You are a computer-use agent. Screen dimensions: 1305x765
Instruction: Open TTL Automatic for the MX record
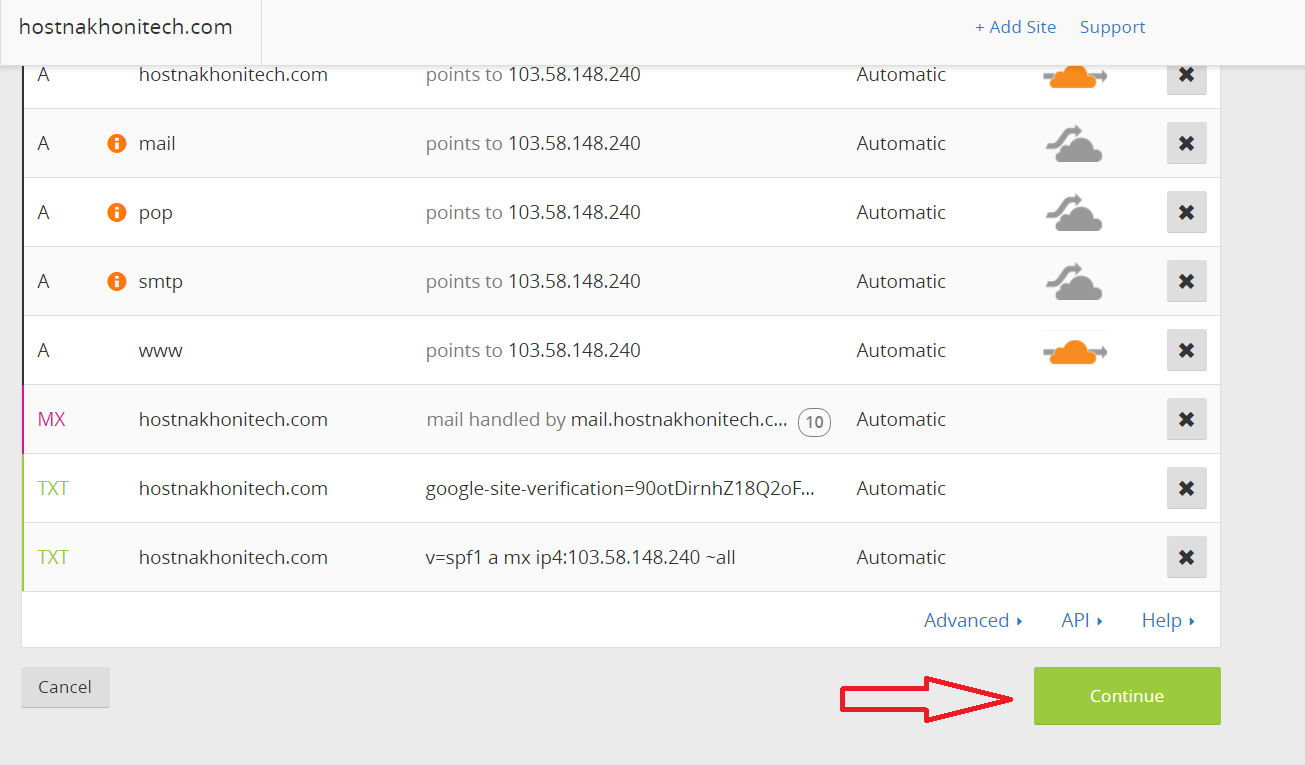901,420
